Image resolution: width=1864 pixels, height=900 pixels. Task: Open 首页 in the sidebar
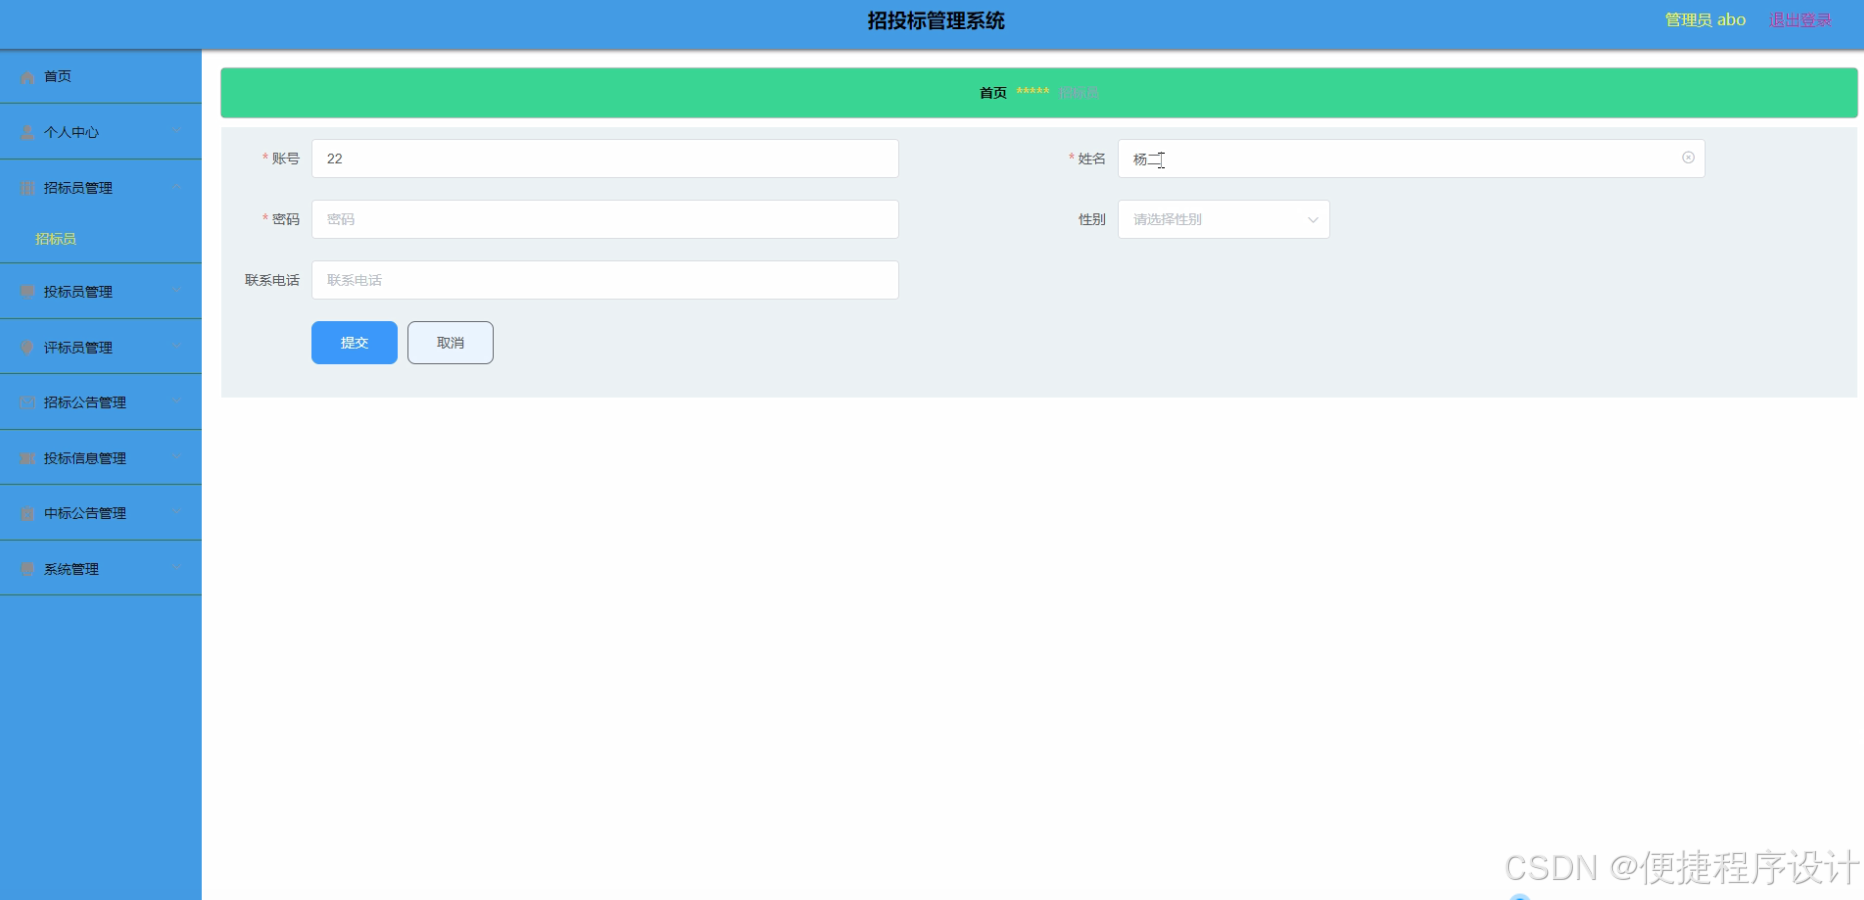click(x=100, y=77)
